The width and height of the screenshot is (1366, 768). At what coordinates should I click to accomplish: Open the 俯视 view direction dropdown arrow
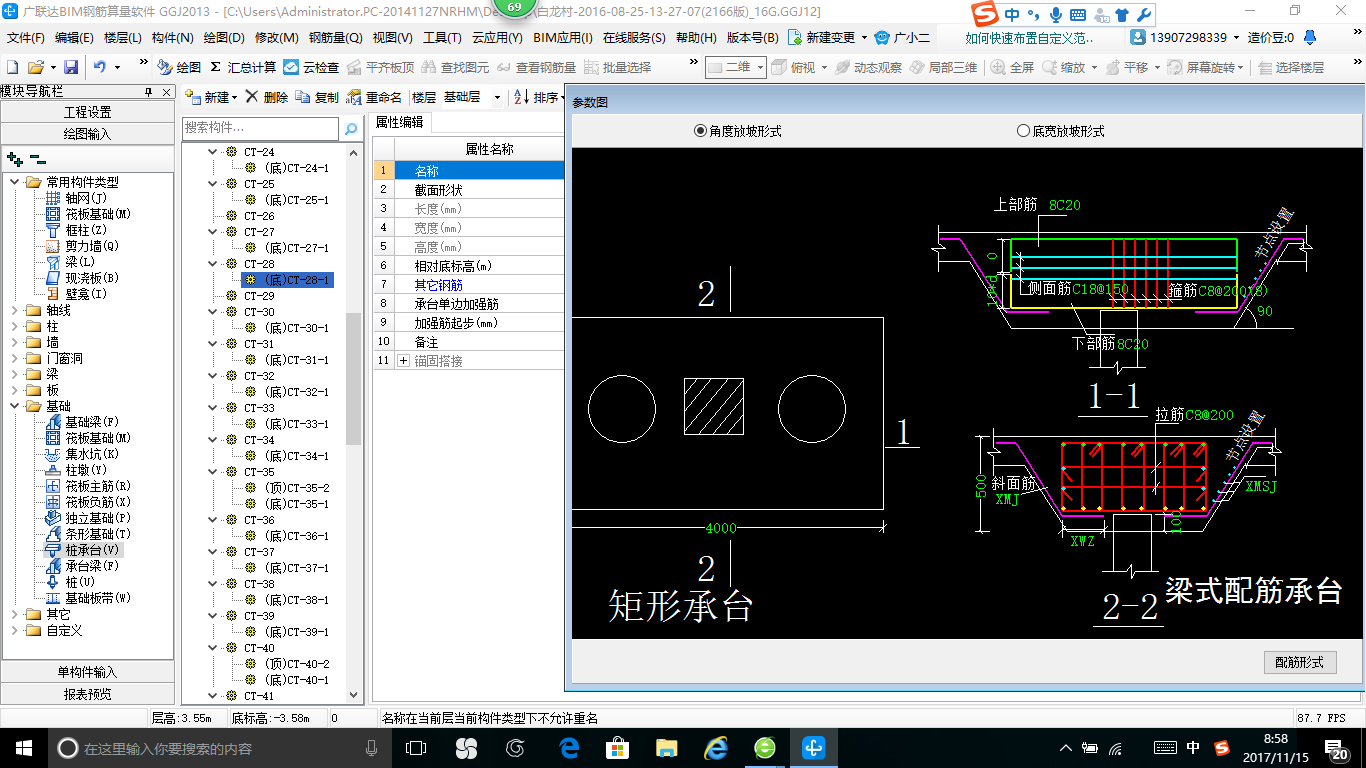coord(825,67)
